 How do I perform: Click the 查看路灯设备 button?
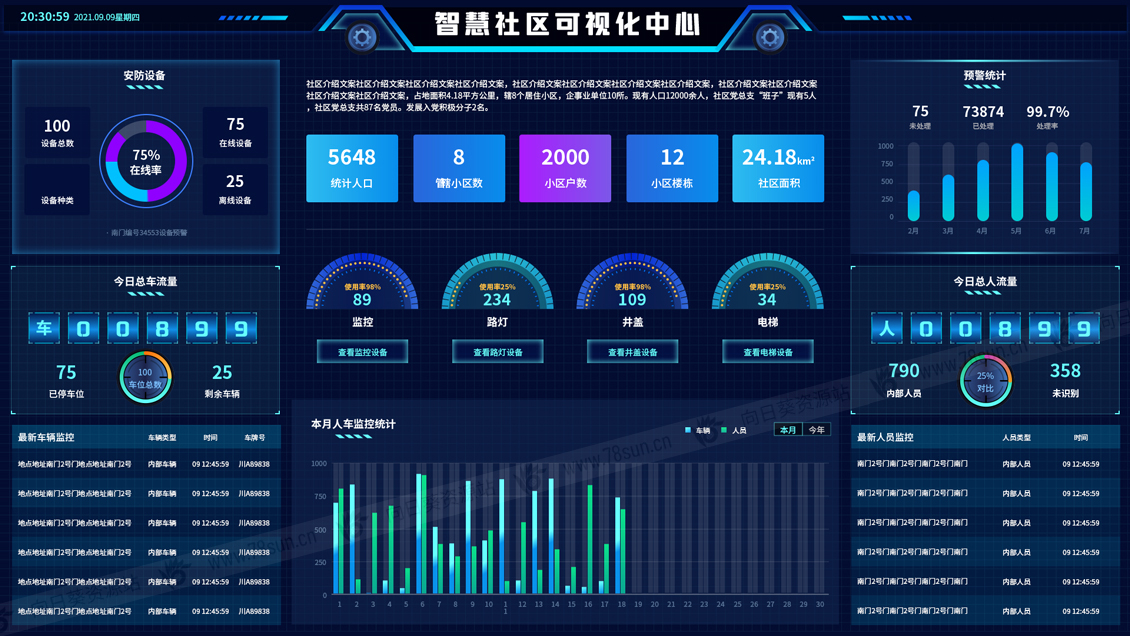pos(497,352)
